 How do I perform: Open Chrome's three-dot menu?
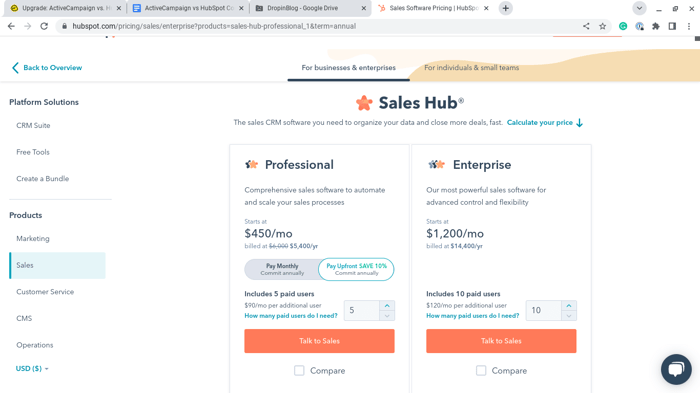689,26
